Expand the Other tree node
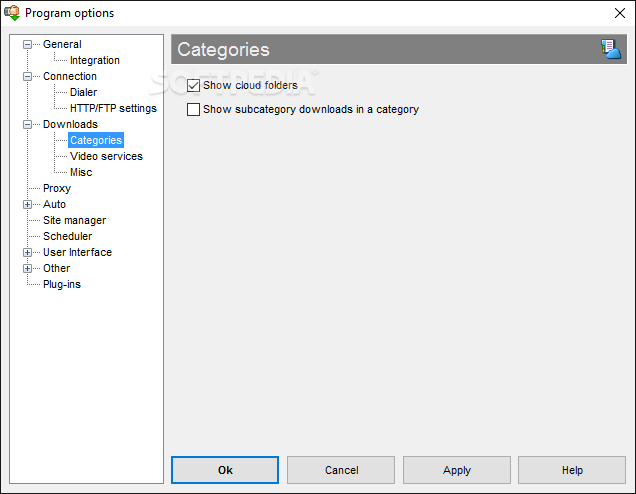 [27, 268]
